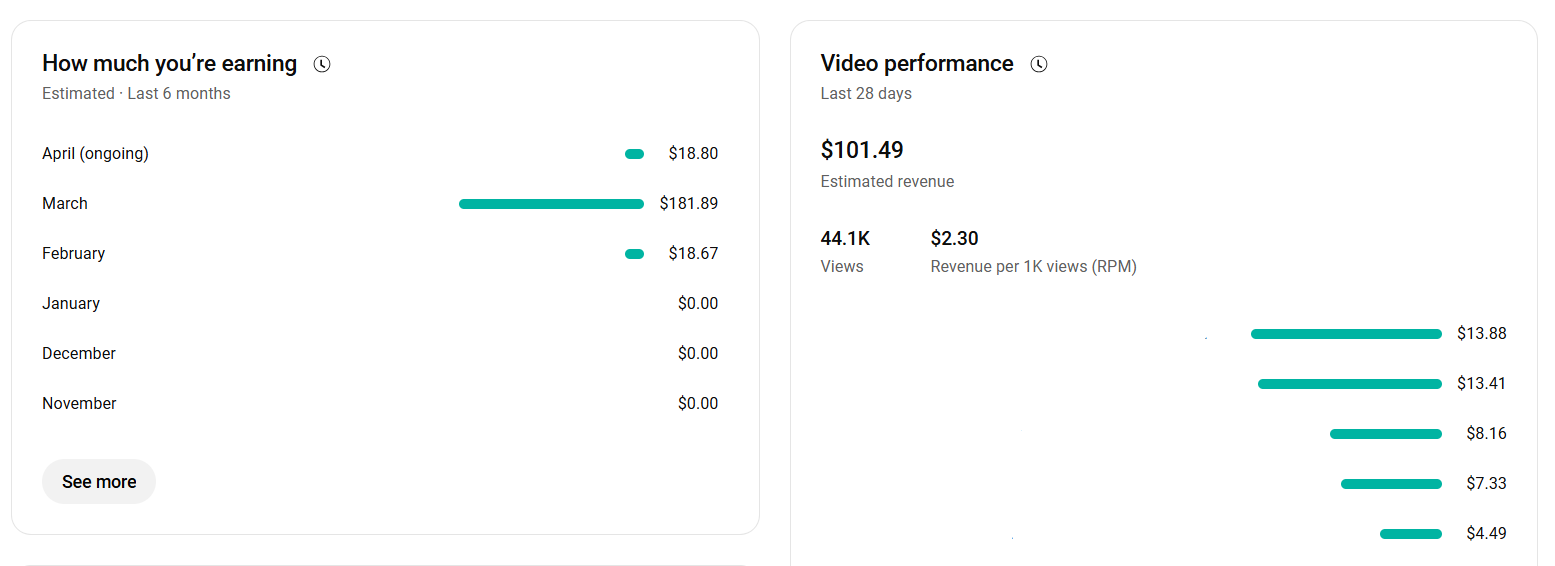Select the video bar showing $7.33
This screenshot has width=1555, height=566.
pyautogui.click(x=1391, y=484)
